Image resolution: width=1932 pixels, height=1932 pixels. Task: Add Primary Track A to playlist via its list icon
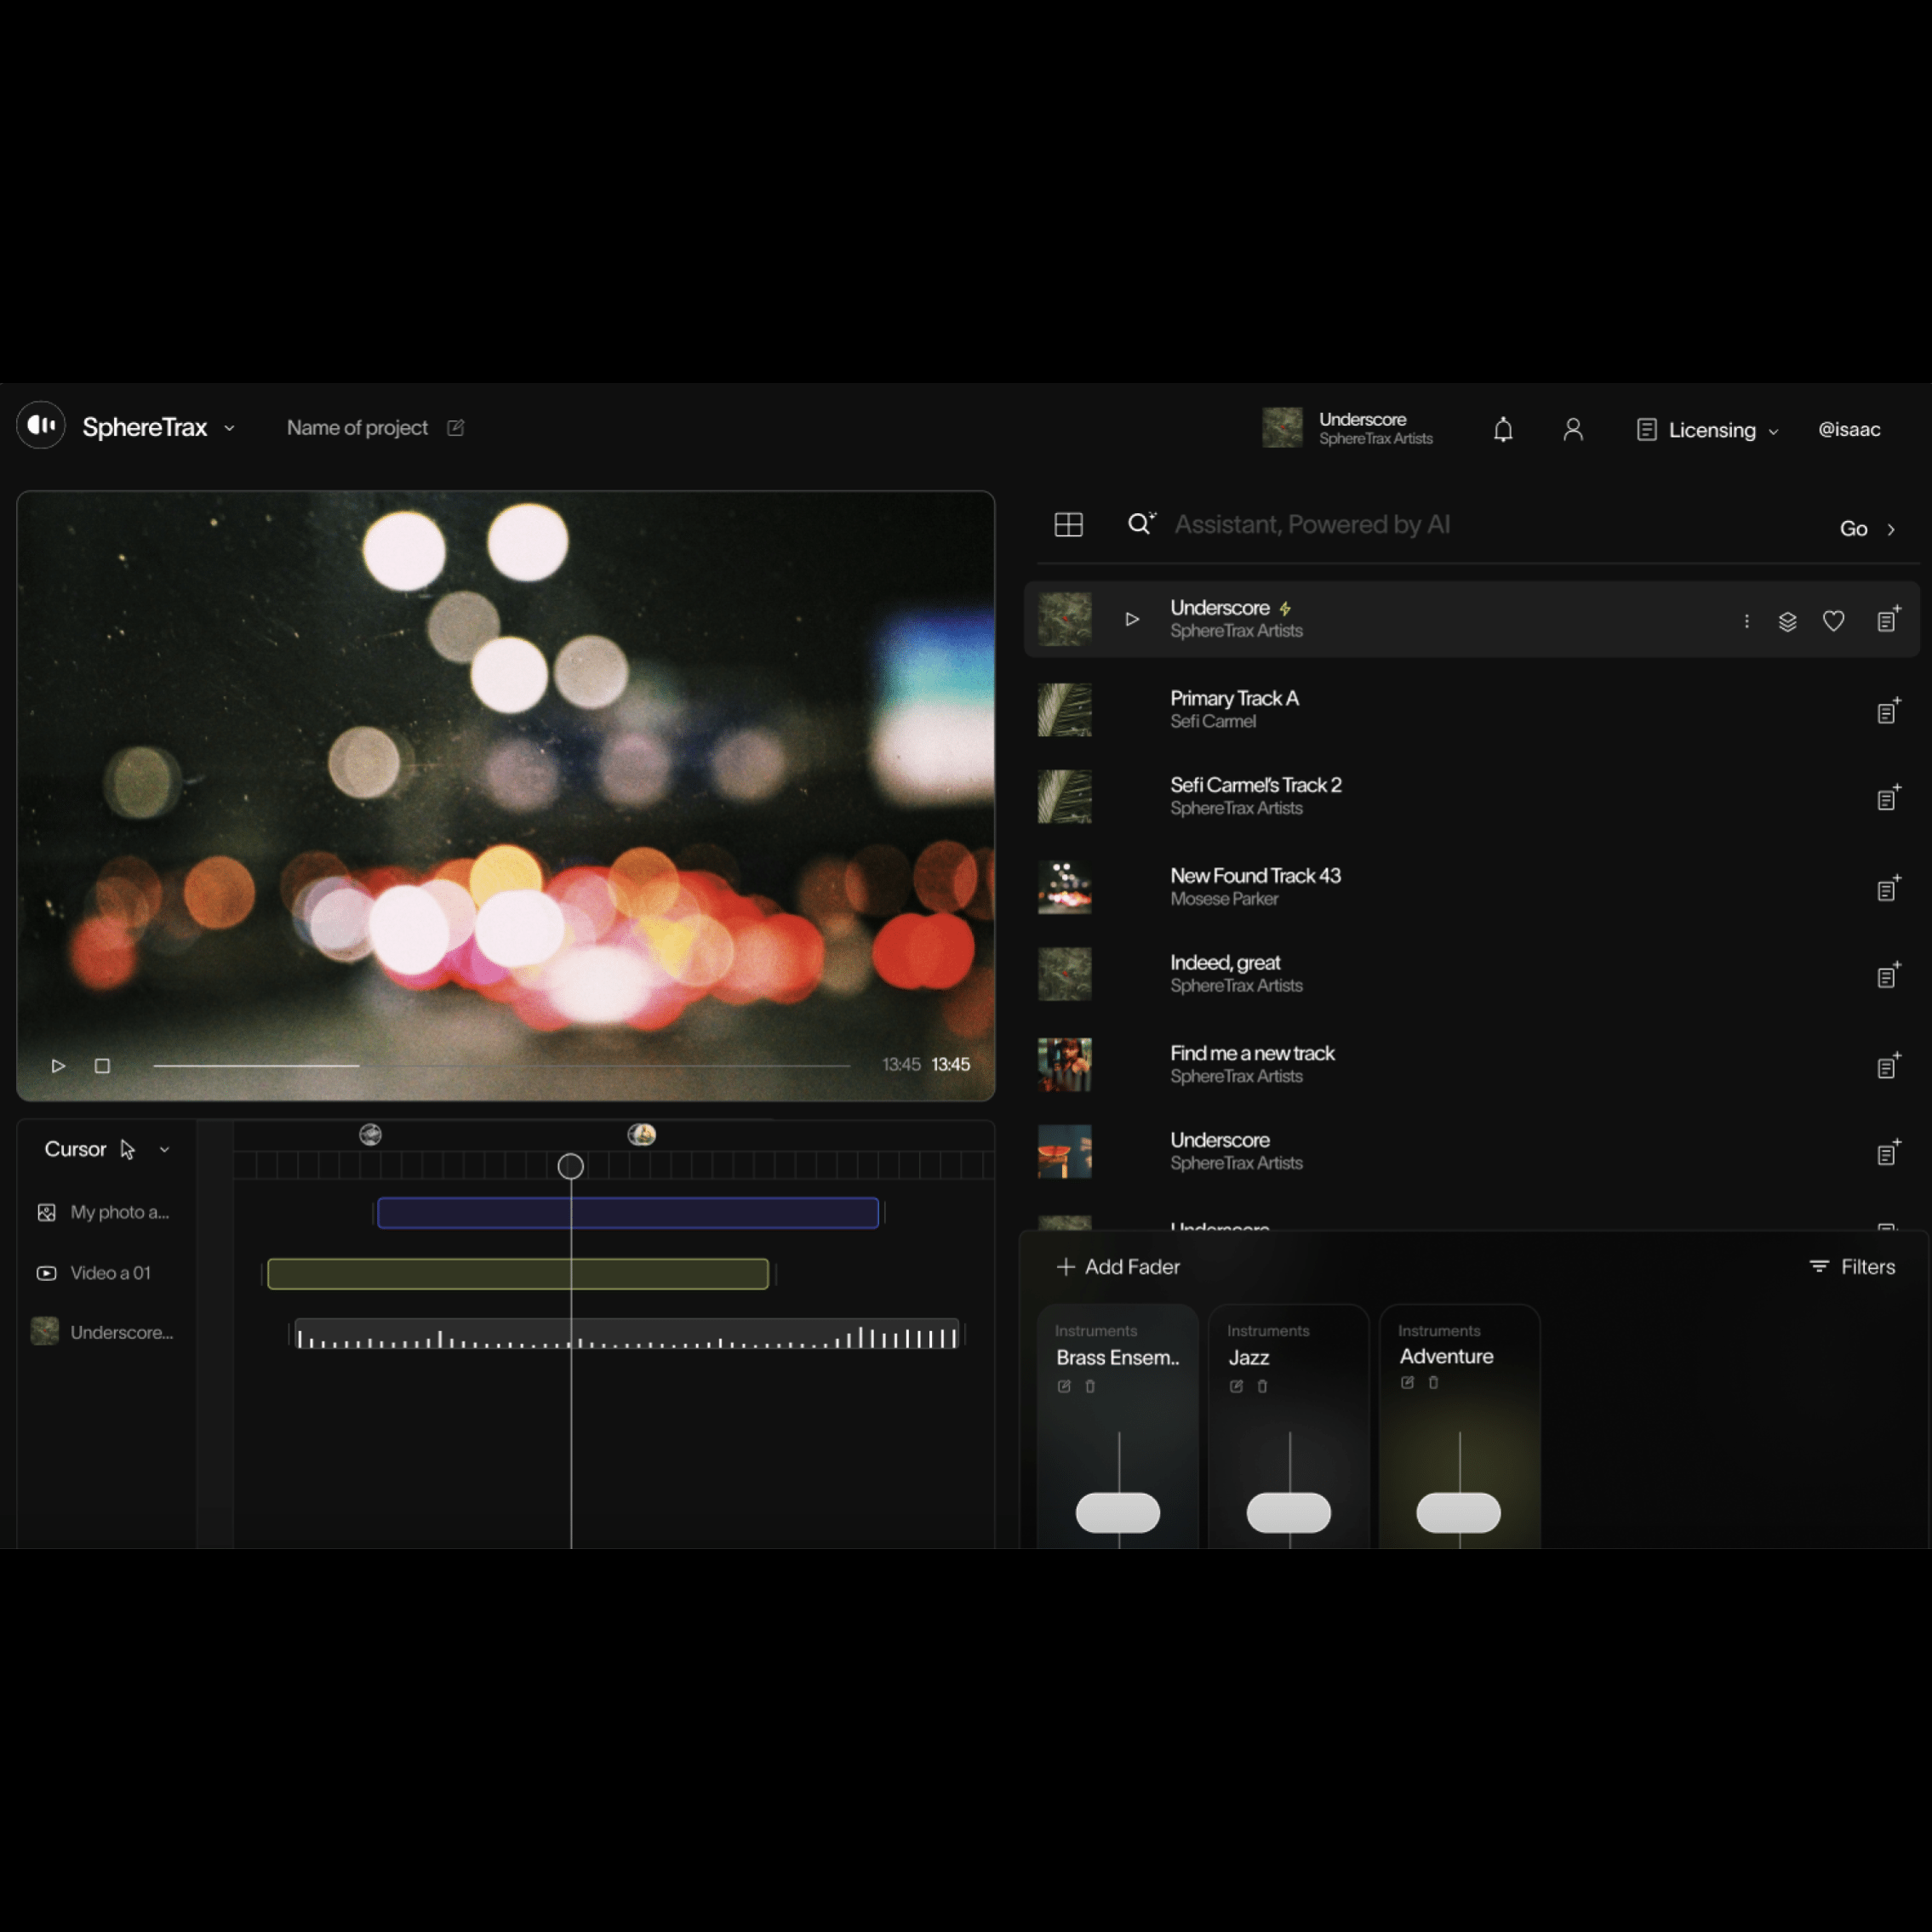[1888, 711]
